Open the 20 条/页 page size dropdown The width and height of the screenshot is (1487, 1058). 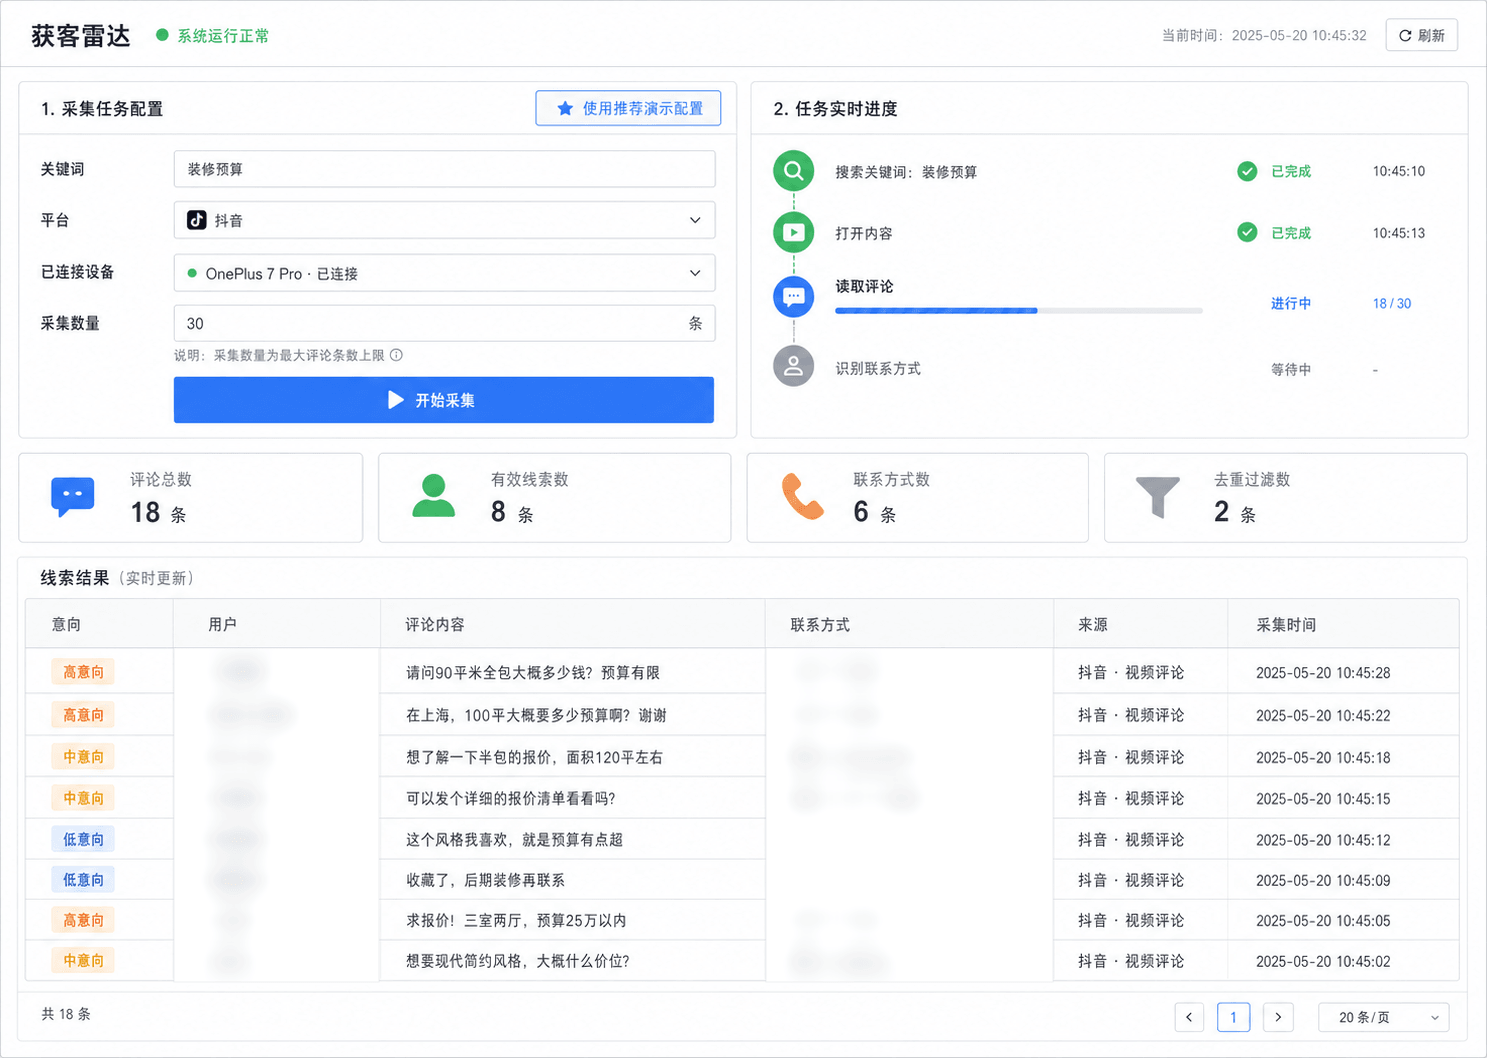tap(1384, 1017)
